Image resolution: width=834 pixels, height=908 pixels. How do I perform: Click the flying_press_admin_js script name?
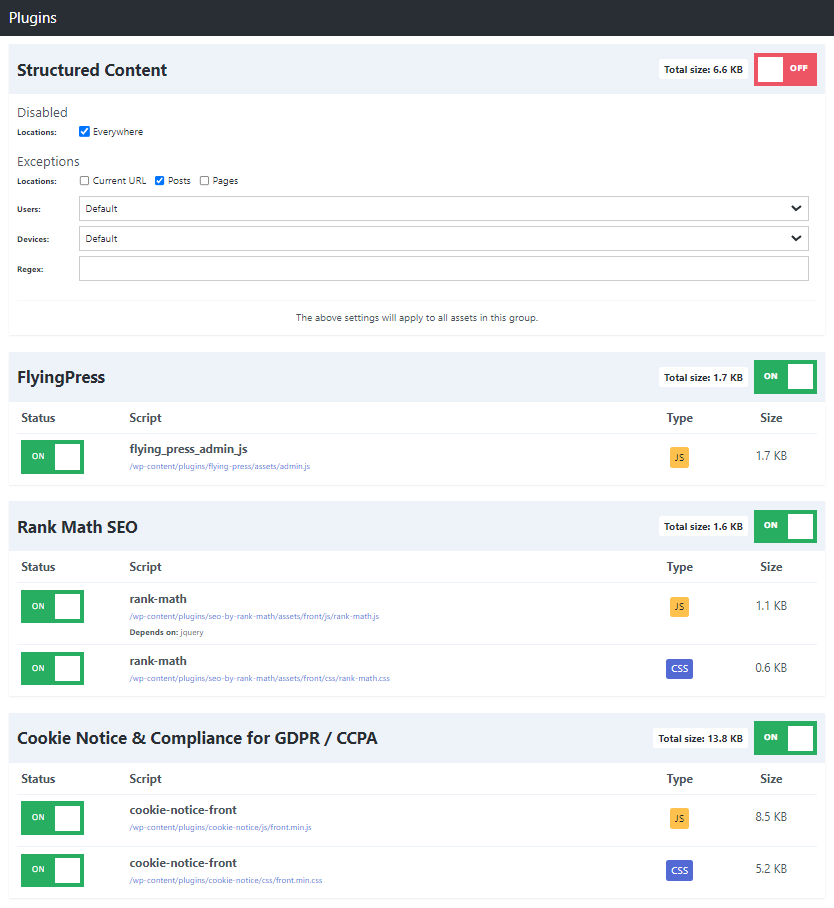click(x=188, y=449)
